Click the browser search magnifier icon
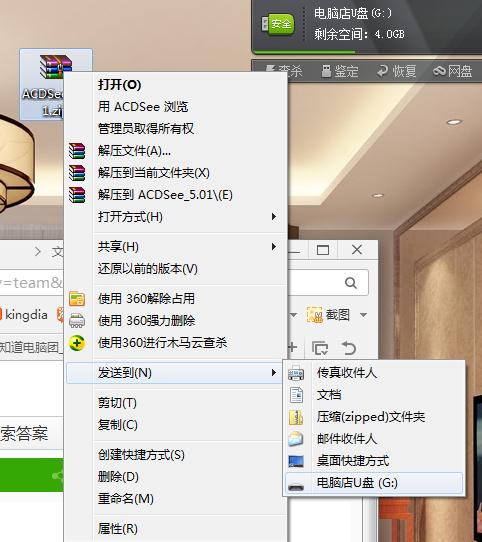Image resolution: width=482 pixels, height=542 pixels. [351, 283]
